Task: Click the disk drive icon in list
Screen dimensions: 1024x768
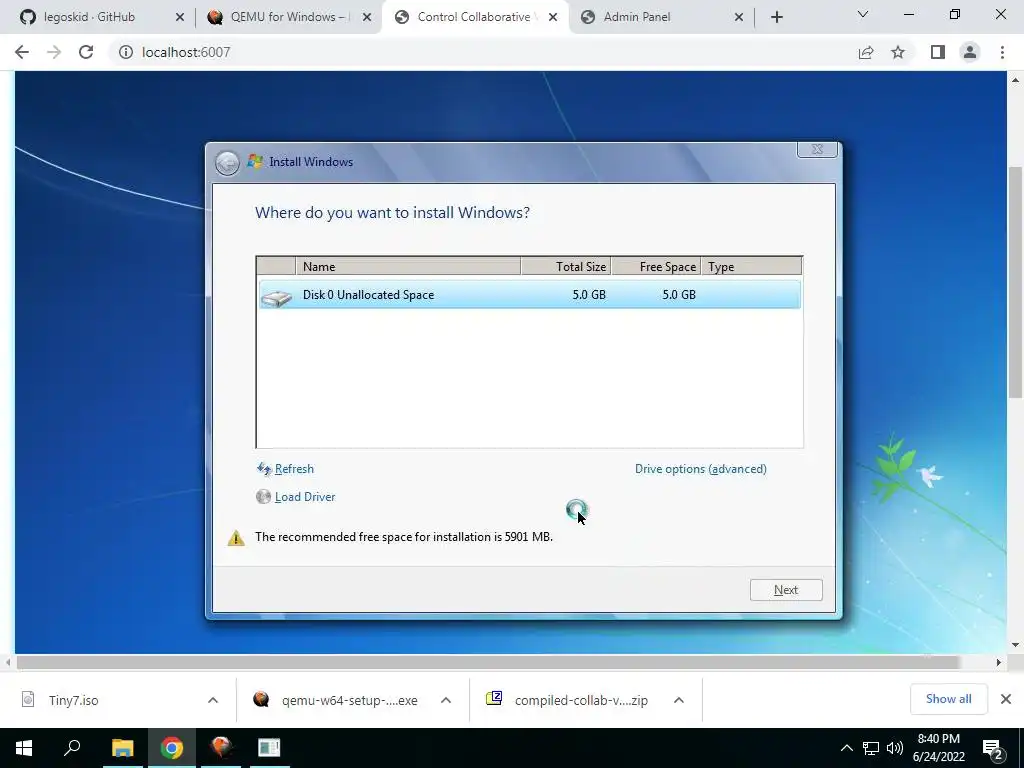Action: (x=276, y=298)
